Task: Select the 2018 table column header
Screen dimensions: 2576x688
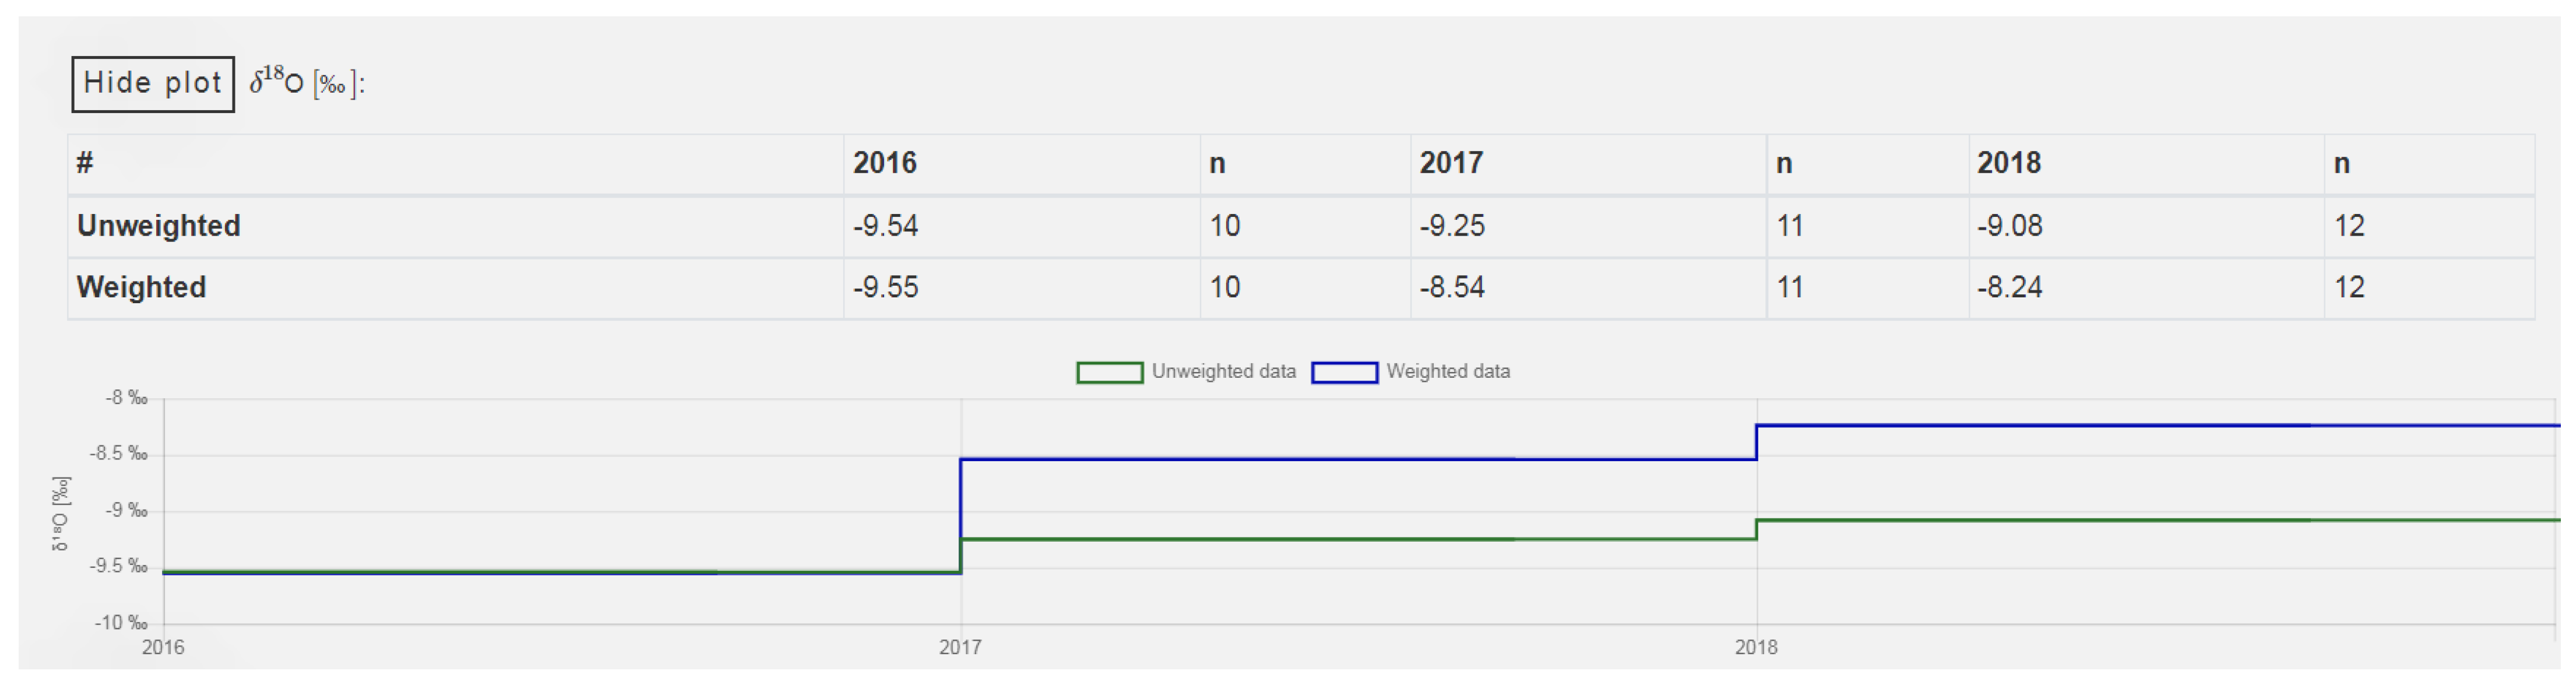Action: pos(2008,164)
